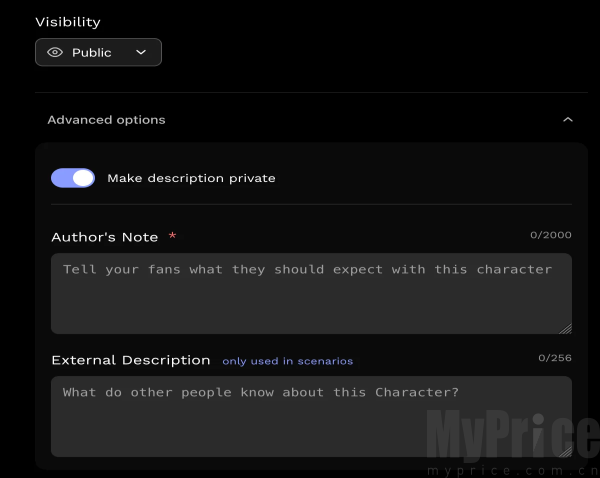The height and width of the screenshot is (478, 600).
Task: Click the 'Advanced options' header text
Action: coord(106,120)
